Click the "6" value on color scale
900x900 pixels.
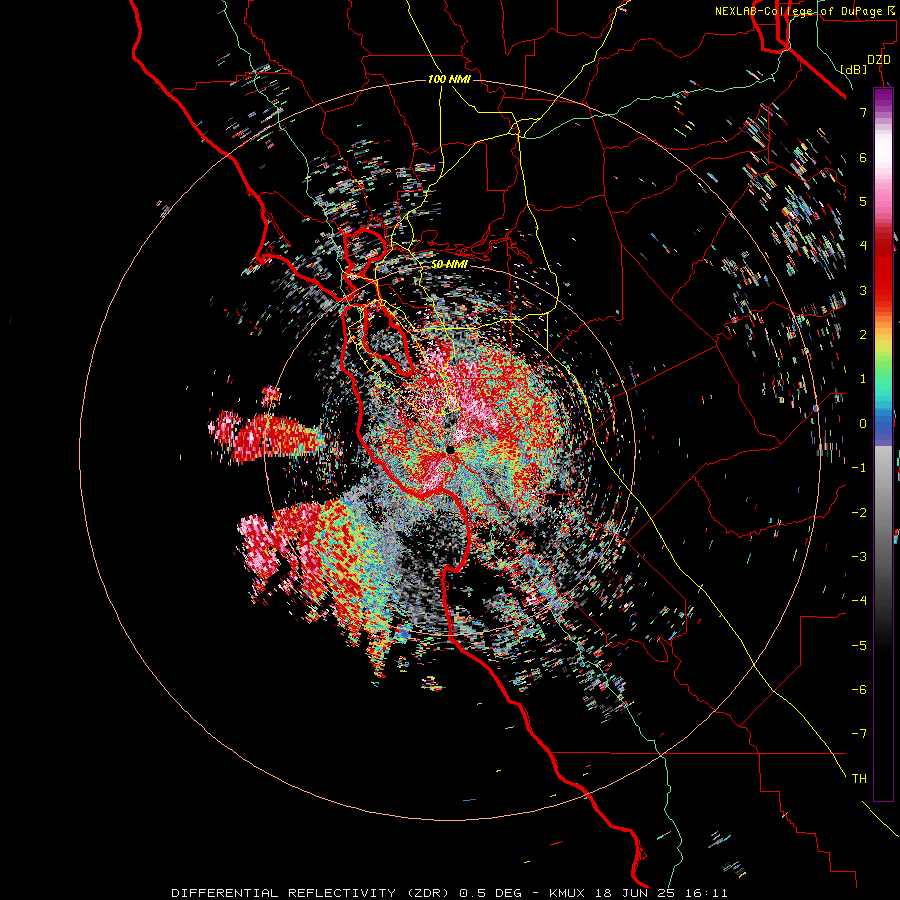click(x=863, y=157)
